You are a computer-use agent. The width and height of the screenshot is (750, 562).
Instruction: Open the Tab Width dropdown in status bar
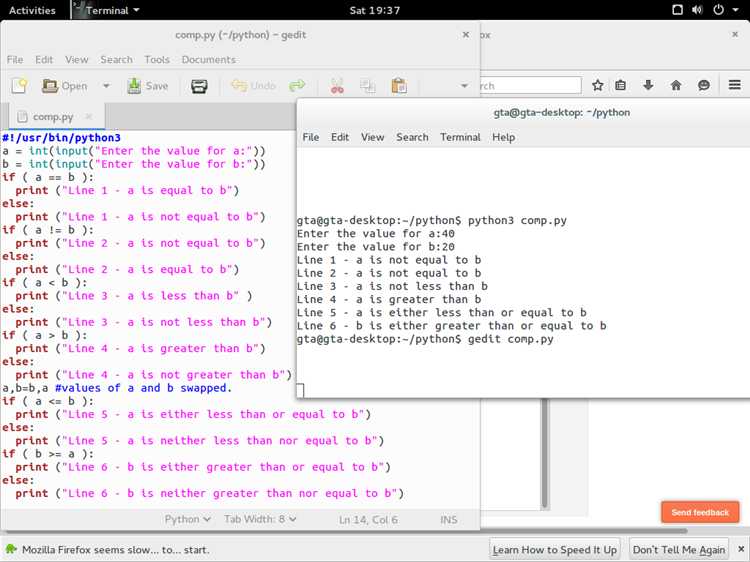pyautogui.click(x=260, y=519)
